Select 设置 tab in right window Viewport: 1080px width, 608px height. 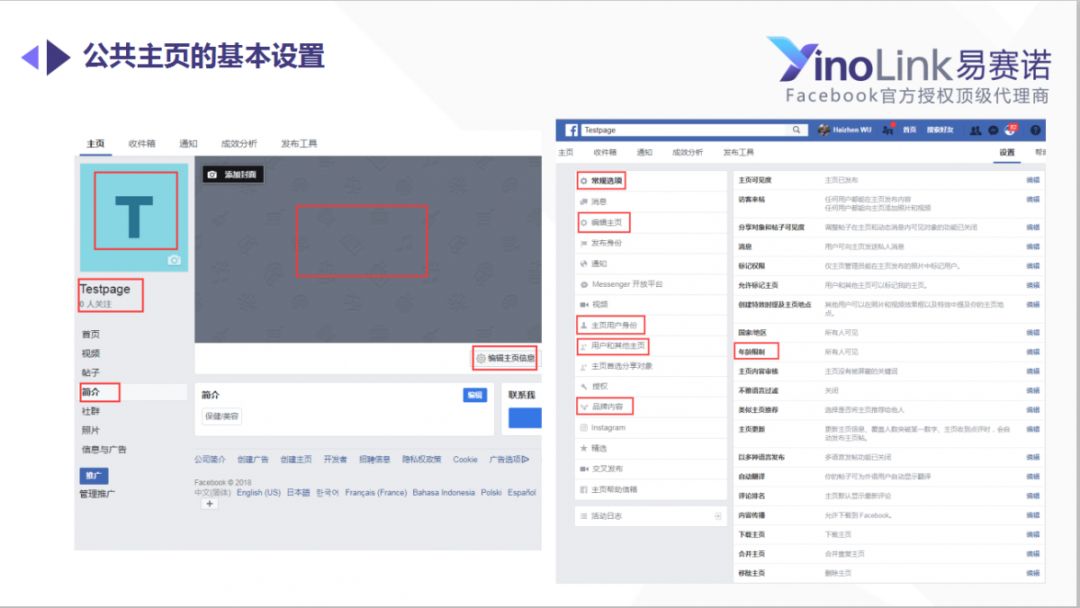(x=1007, y=152)
